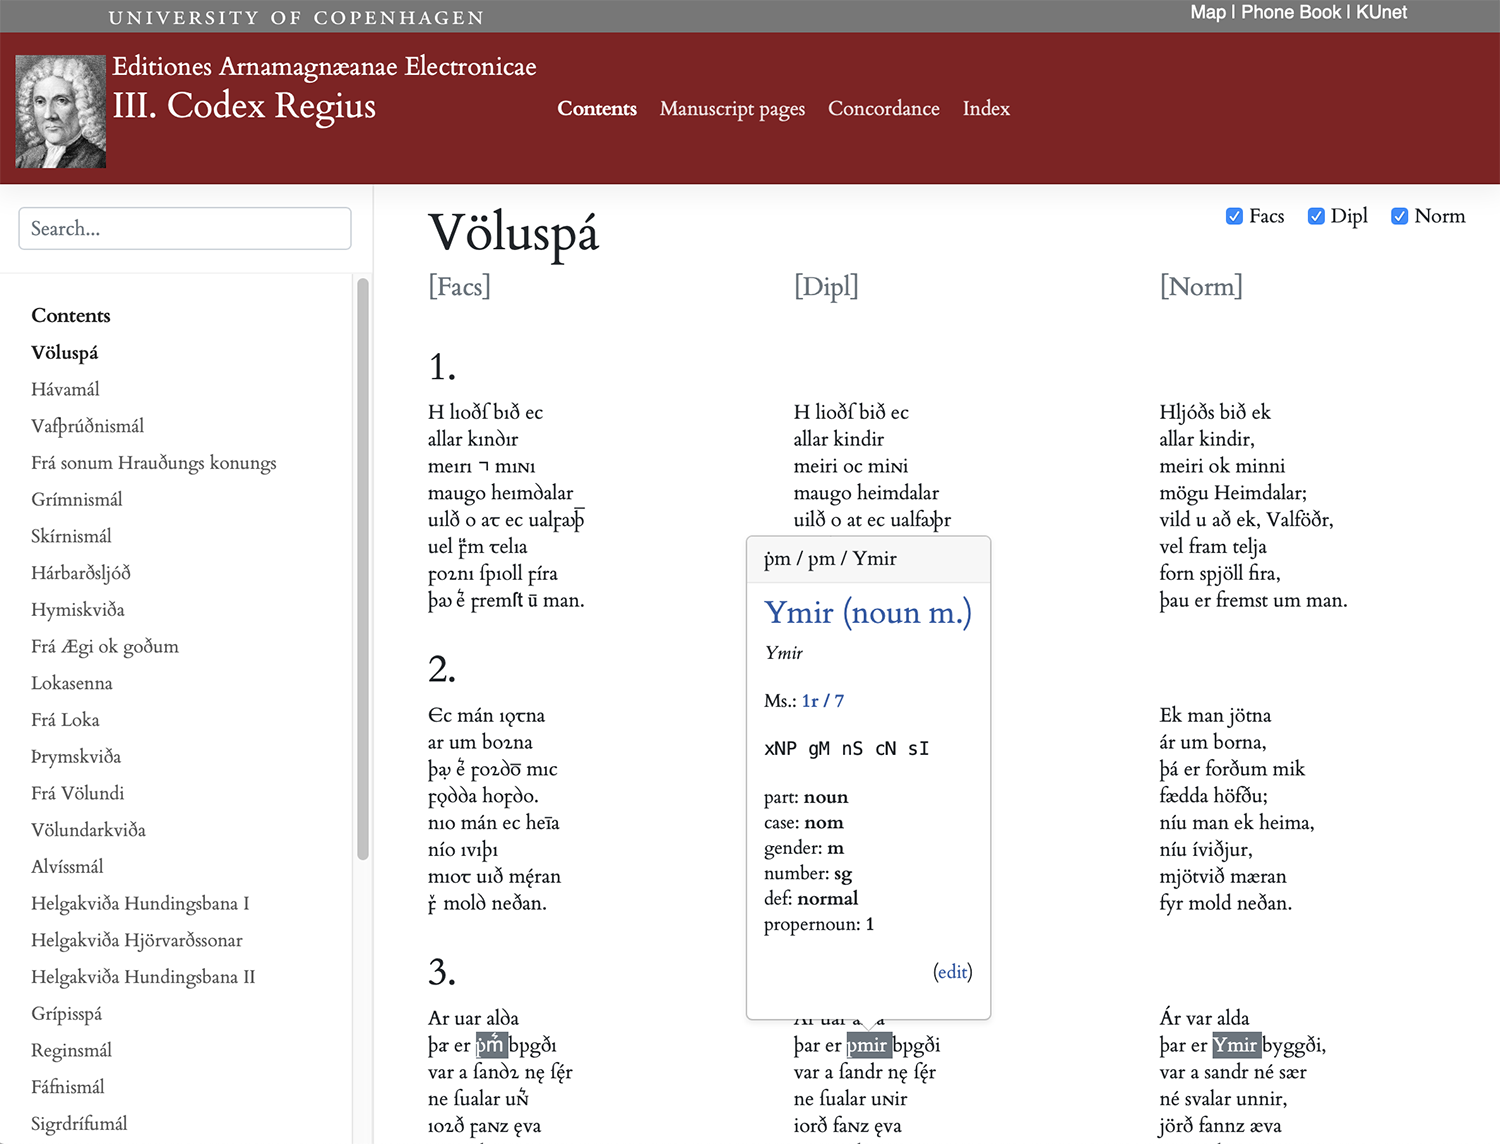The image size is (1500, 1144).
Task: Click the KUnet link in the top bar
Action: point(1381,12)
